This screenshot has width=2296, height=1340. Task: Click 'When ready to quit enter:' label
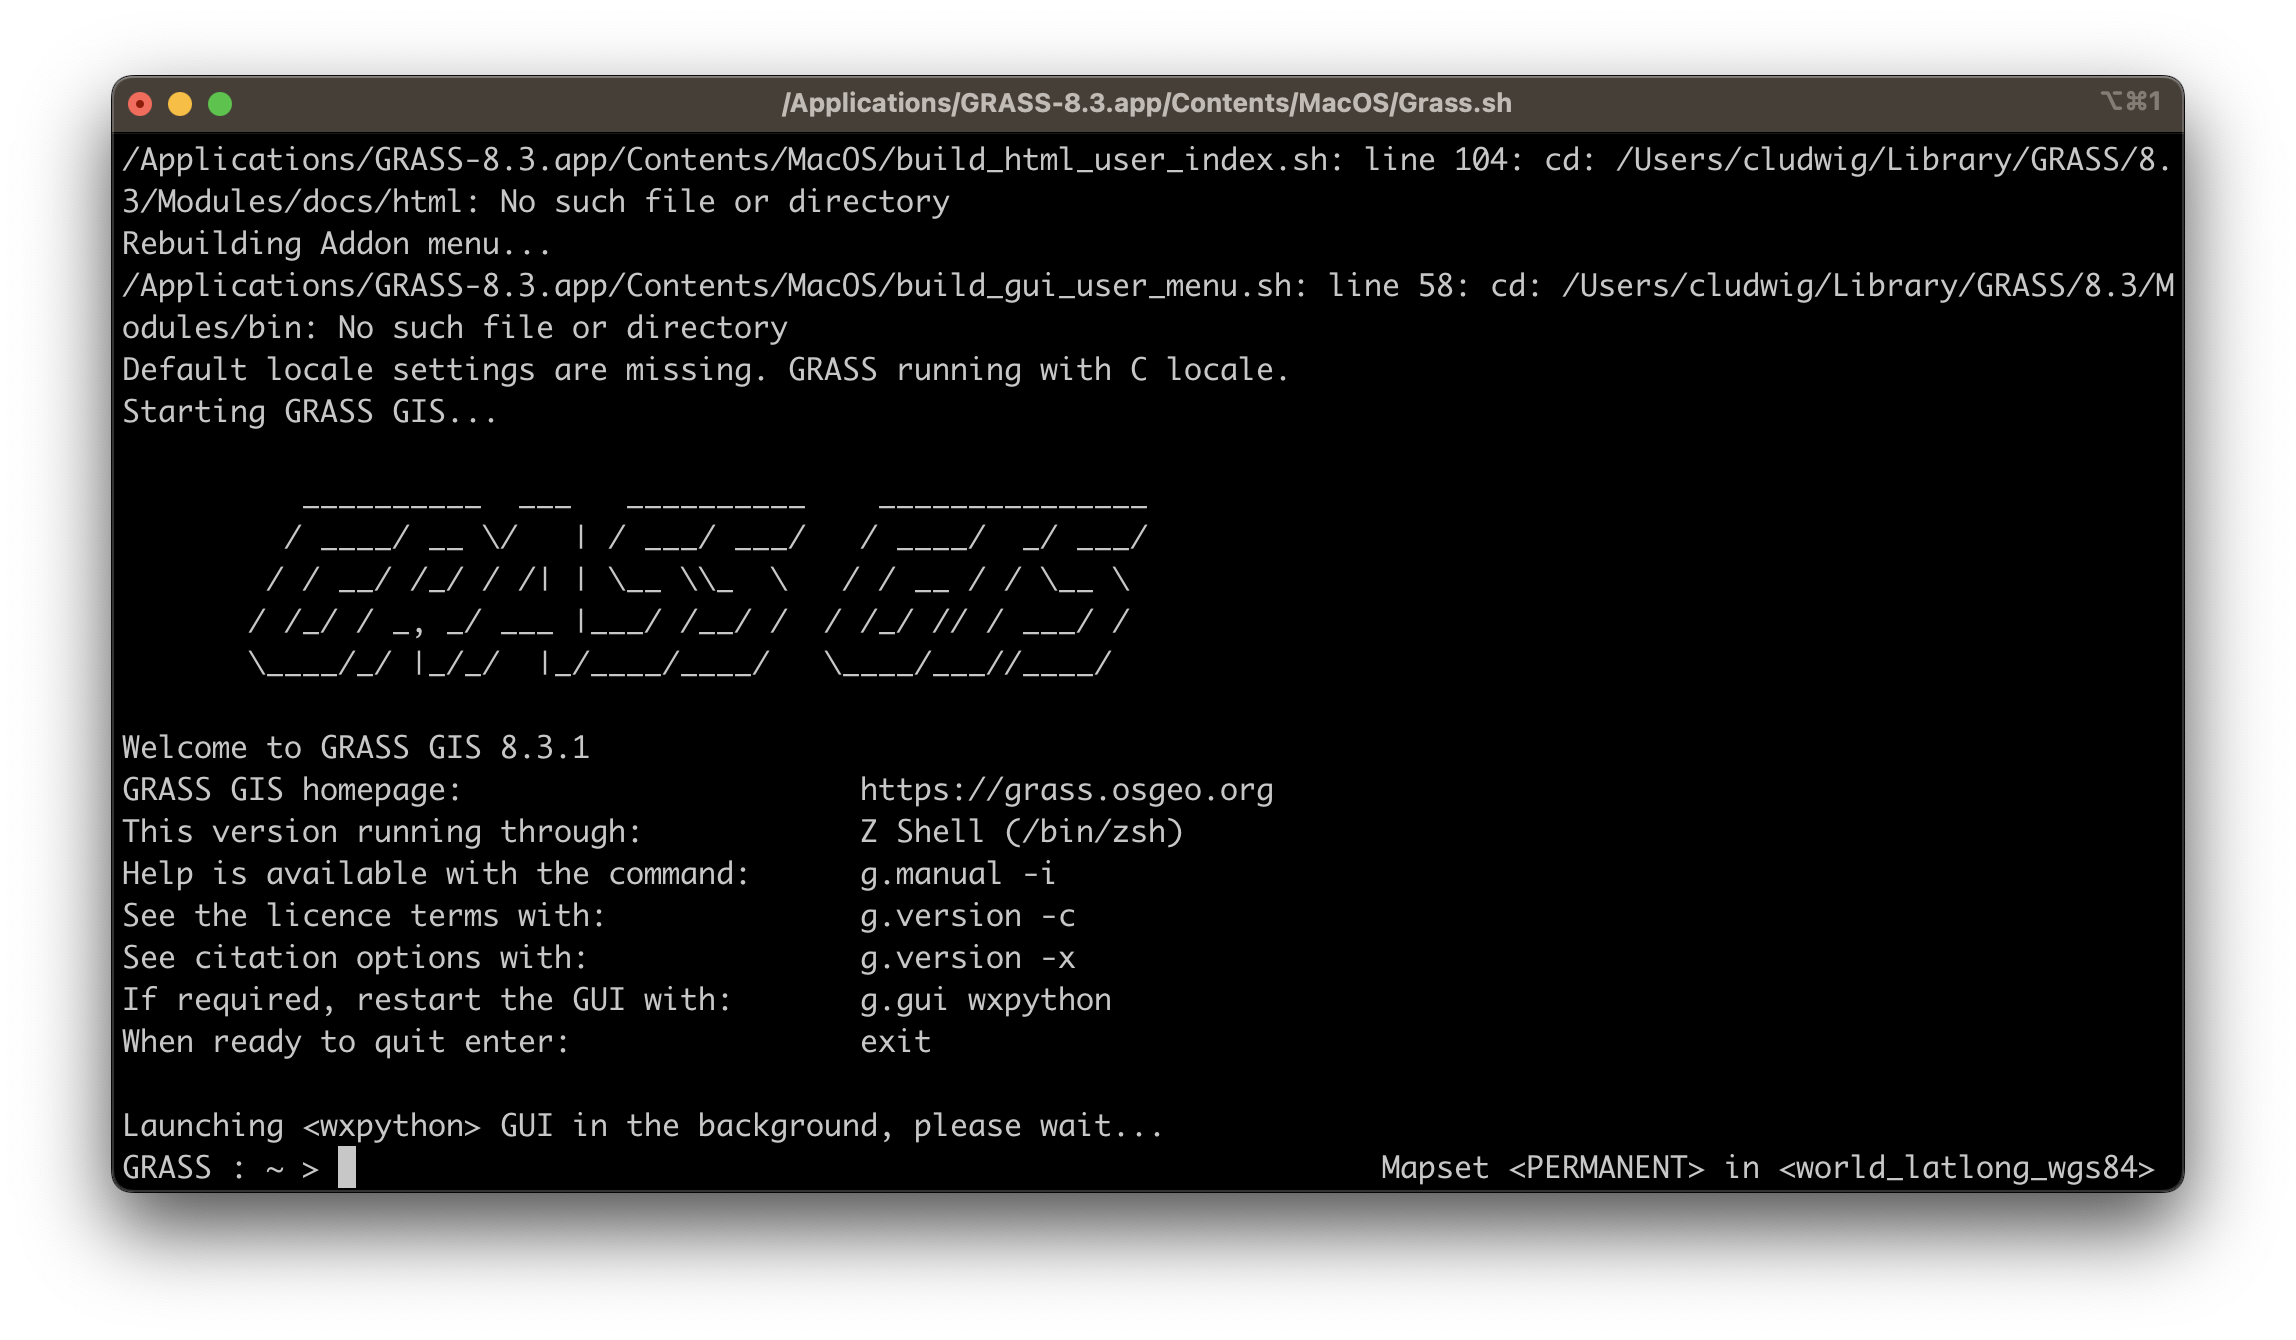345,1042
